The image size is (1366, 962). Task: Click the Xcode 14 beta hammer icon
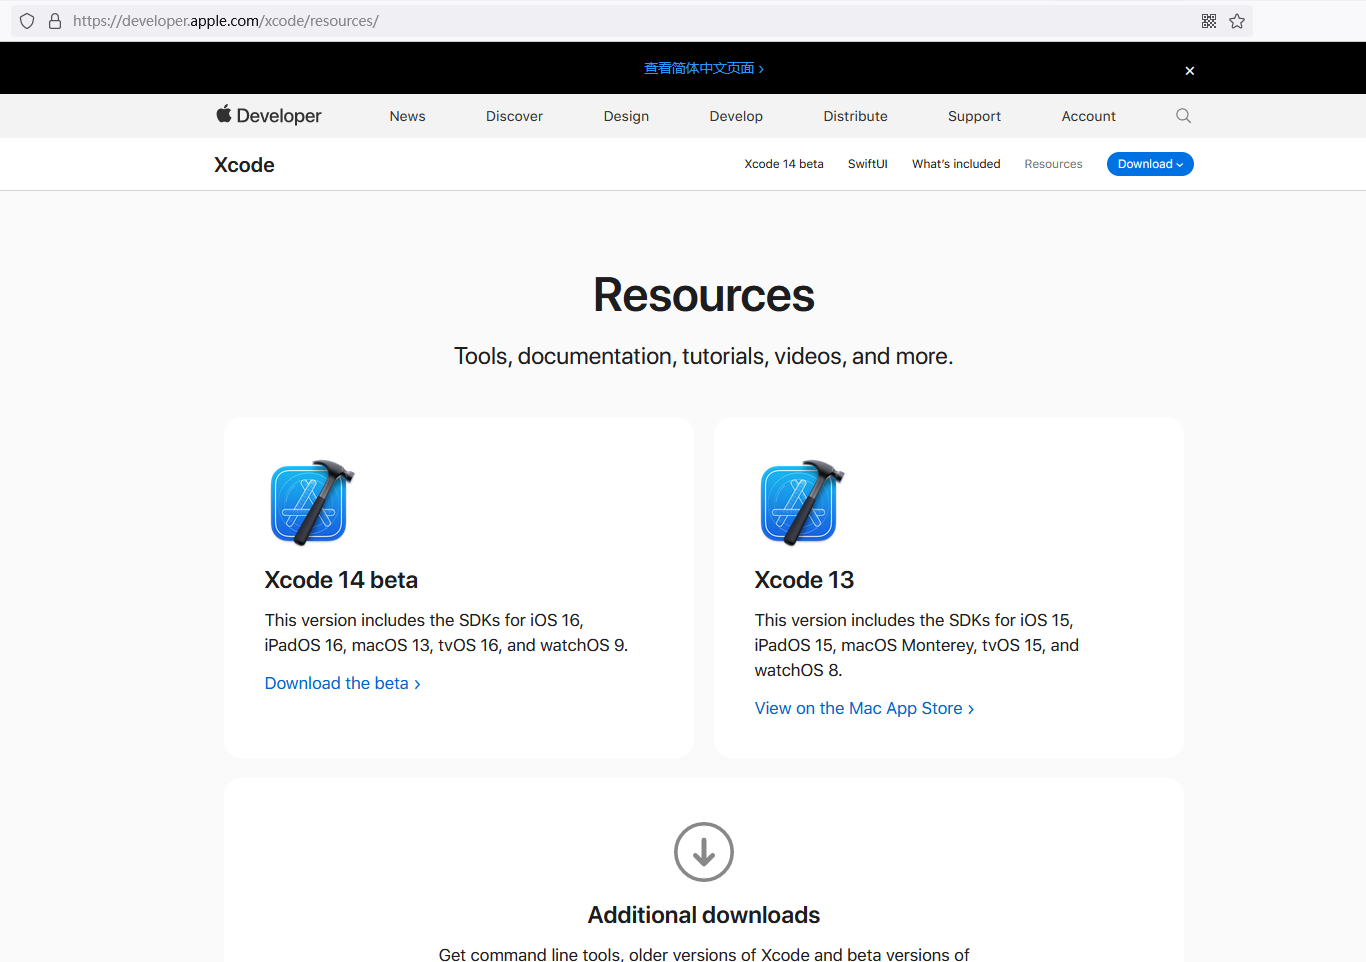click(x=312, y=503)
